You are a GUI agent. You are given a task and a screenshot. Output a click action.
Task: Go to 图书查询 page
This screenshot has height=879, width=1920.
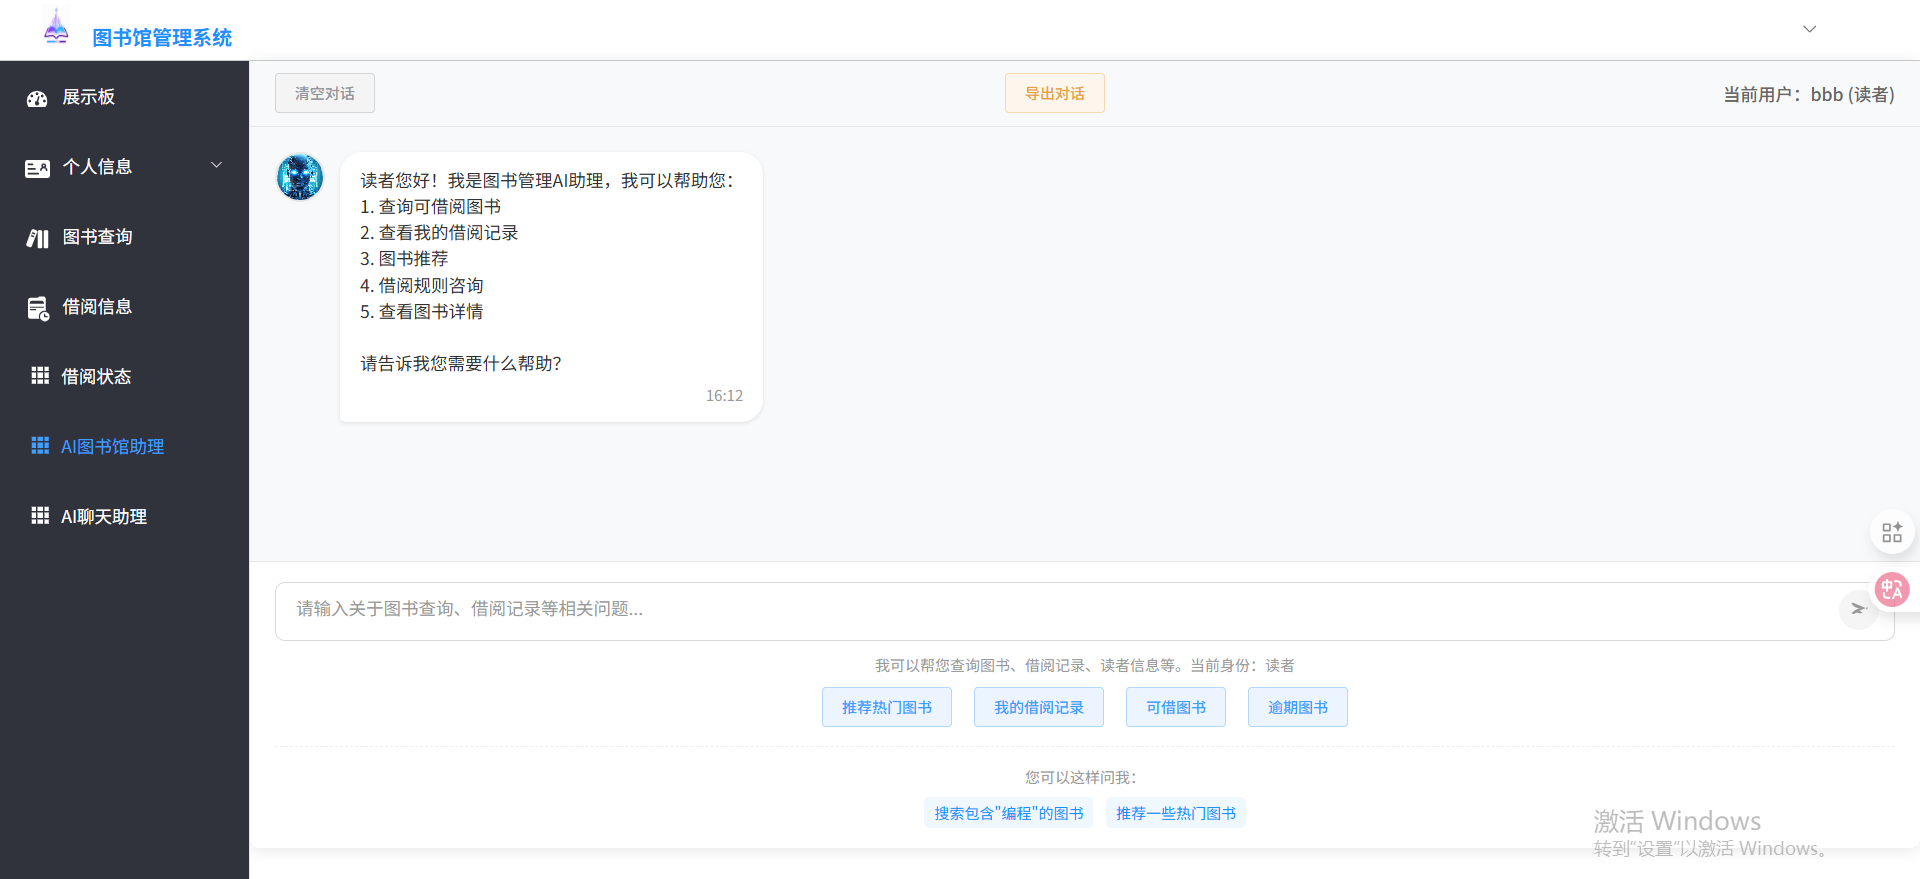point(124,237)
